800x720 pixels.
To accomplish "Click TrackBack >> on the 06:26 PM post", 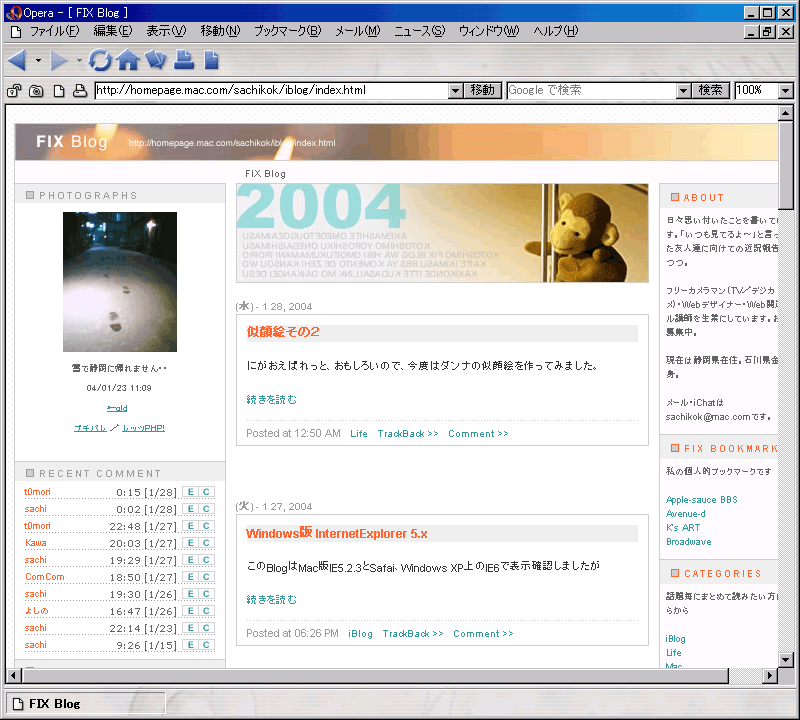I will [413, 634].
